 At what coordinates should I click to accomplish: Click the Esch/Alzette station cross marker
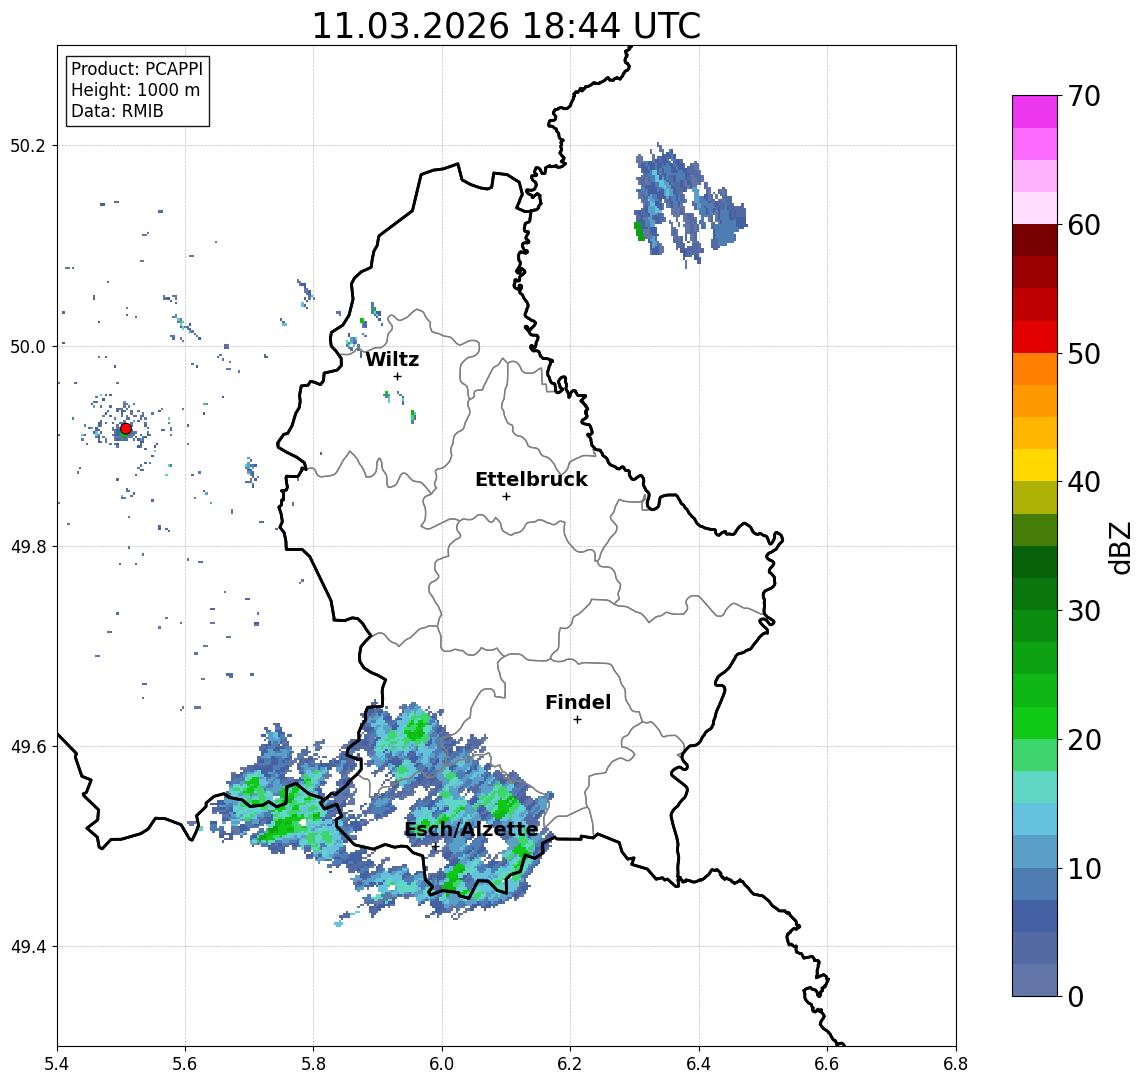[436, 847]
